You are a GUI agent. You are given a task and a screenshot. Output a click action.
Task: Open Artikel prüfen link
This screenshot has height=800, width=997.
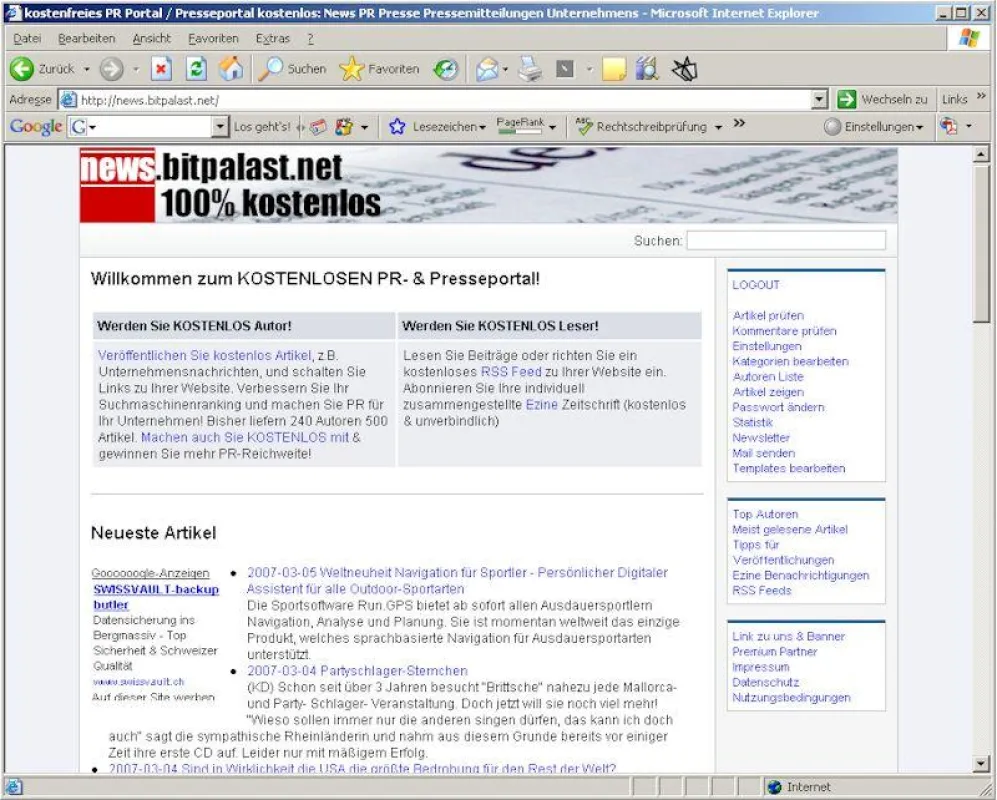coord(768,315)
